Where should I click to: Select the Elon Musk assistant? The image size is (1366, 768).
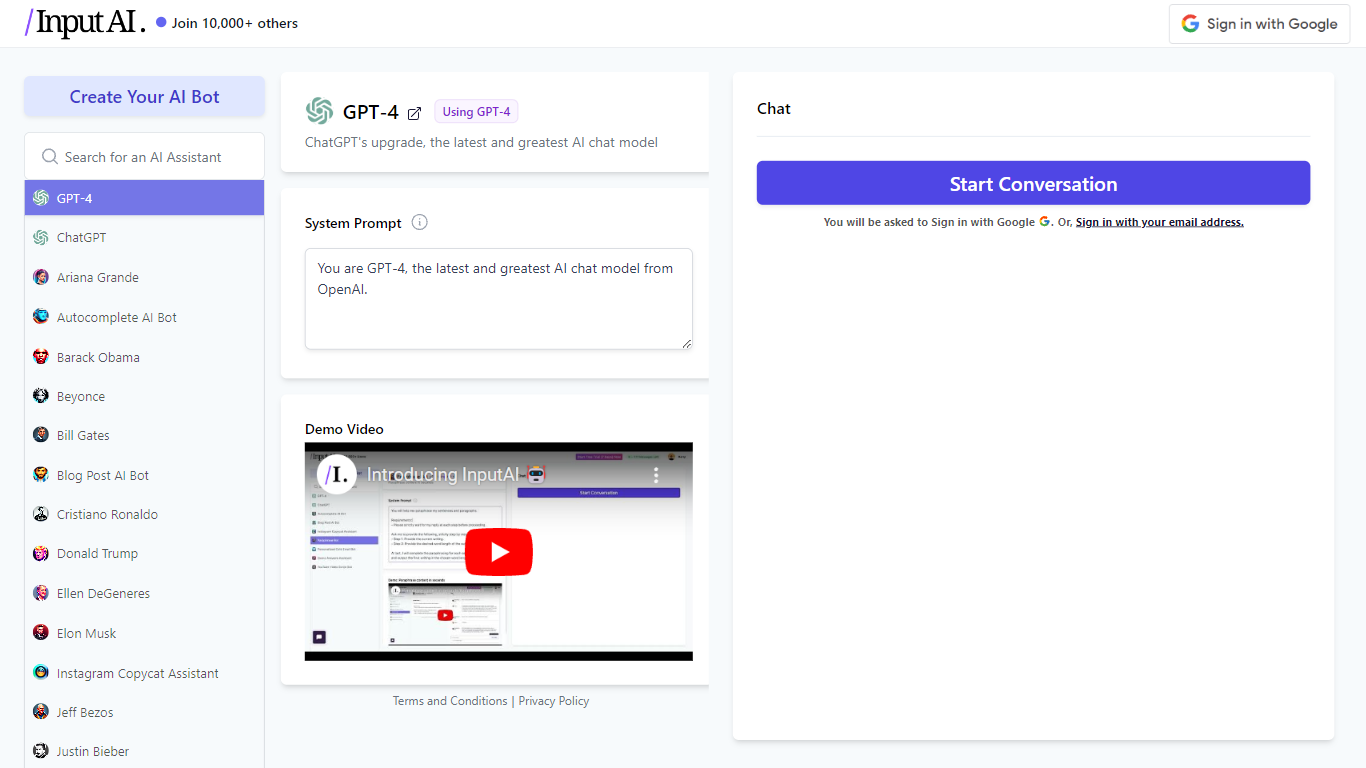point(145,633)
